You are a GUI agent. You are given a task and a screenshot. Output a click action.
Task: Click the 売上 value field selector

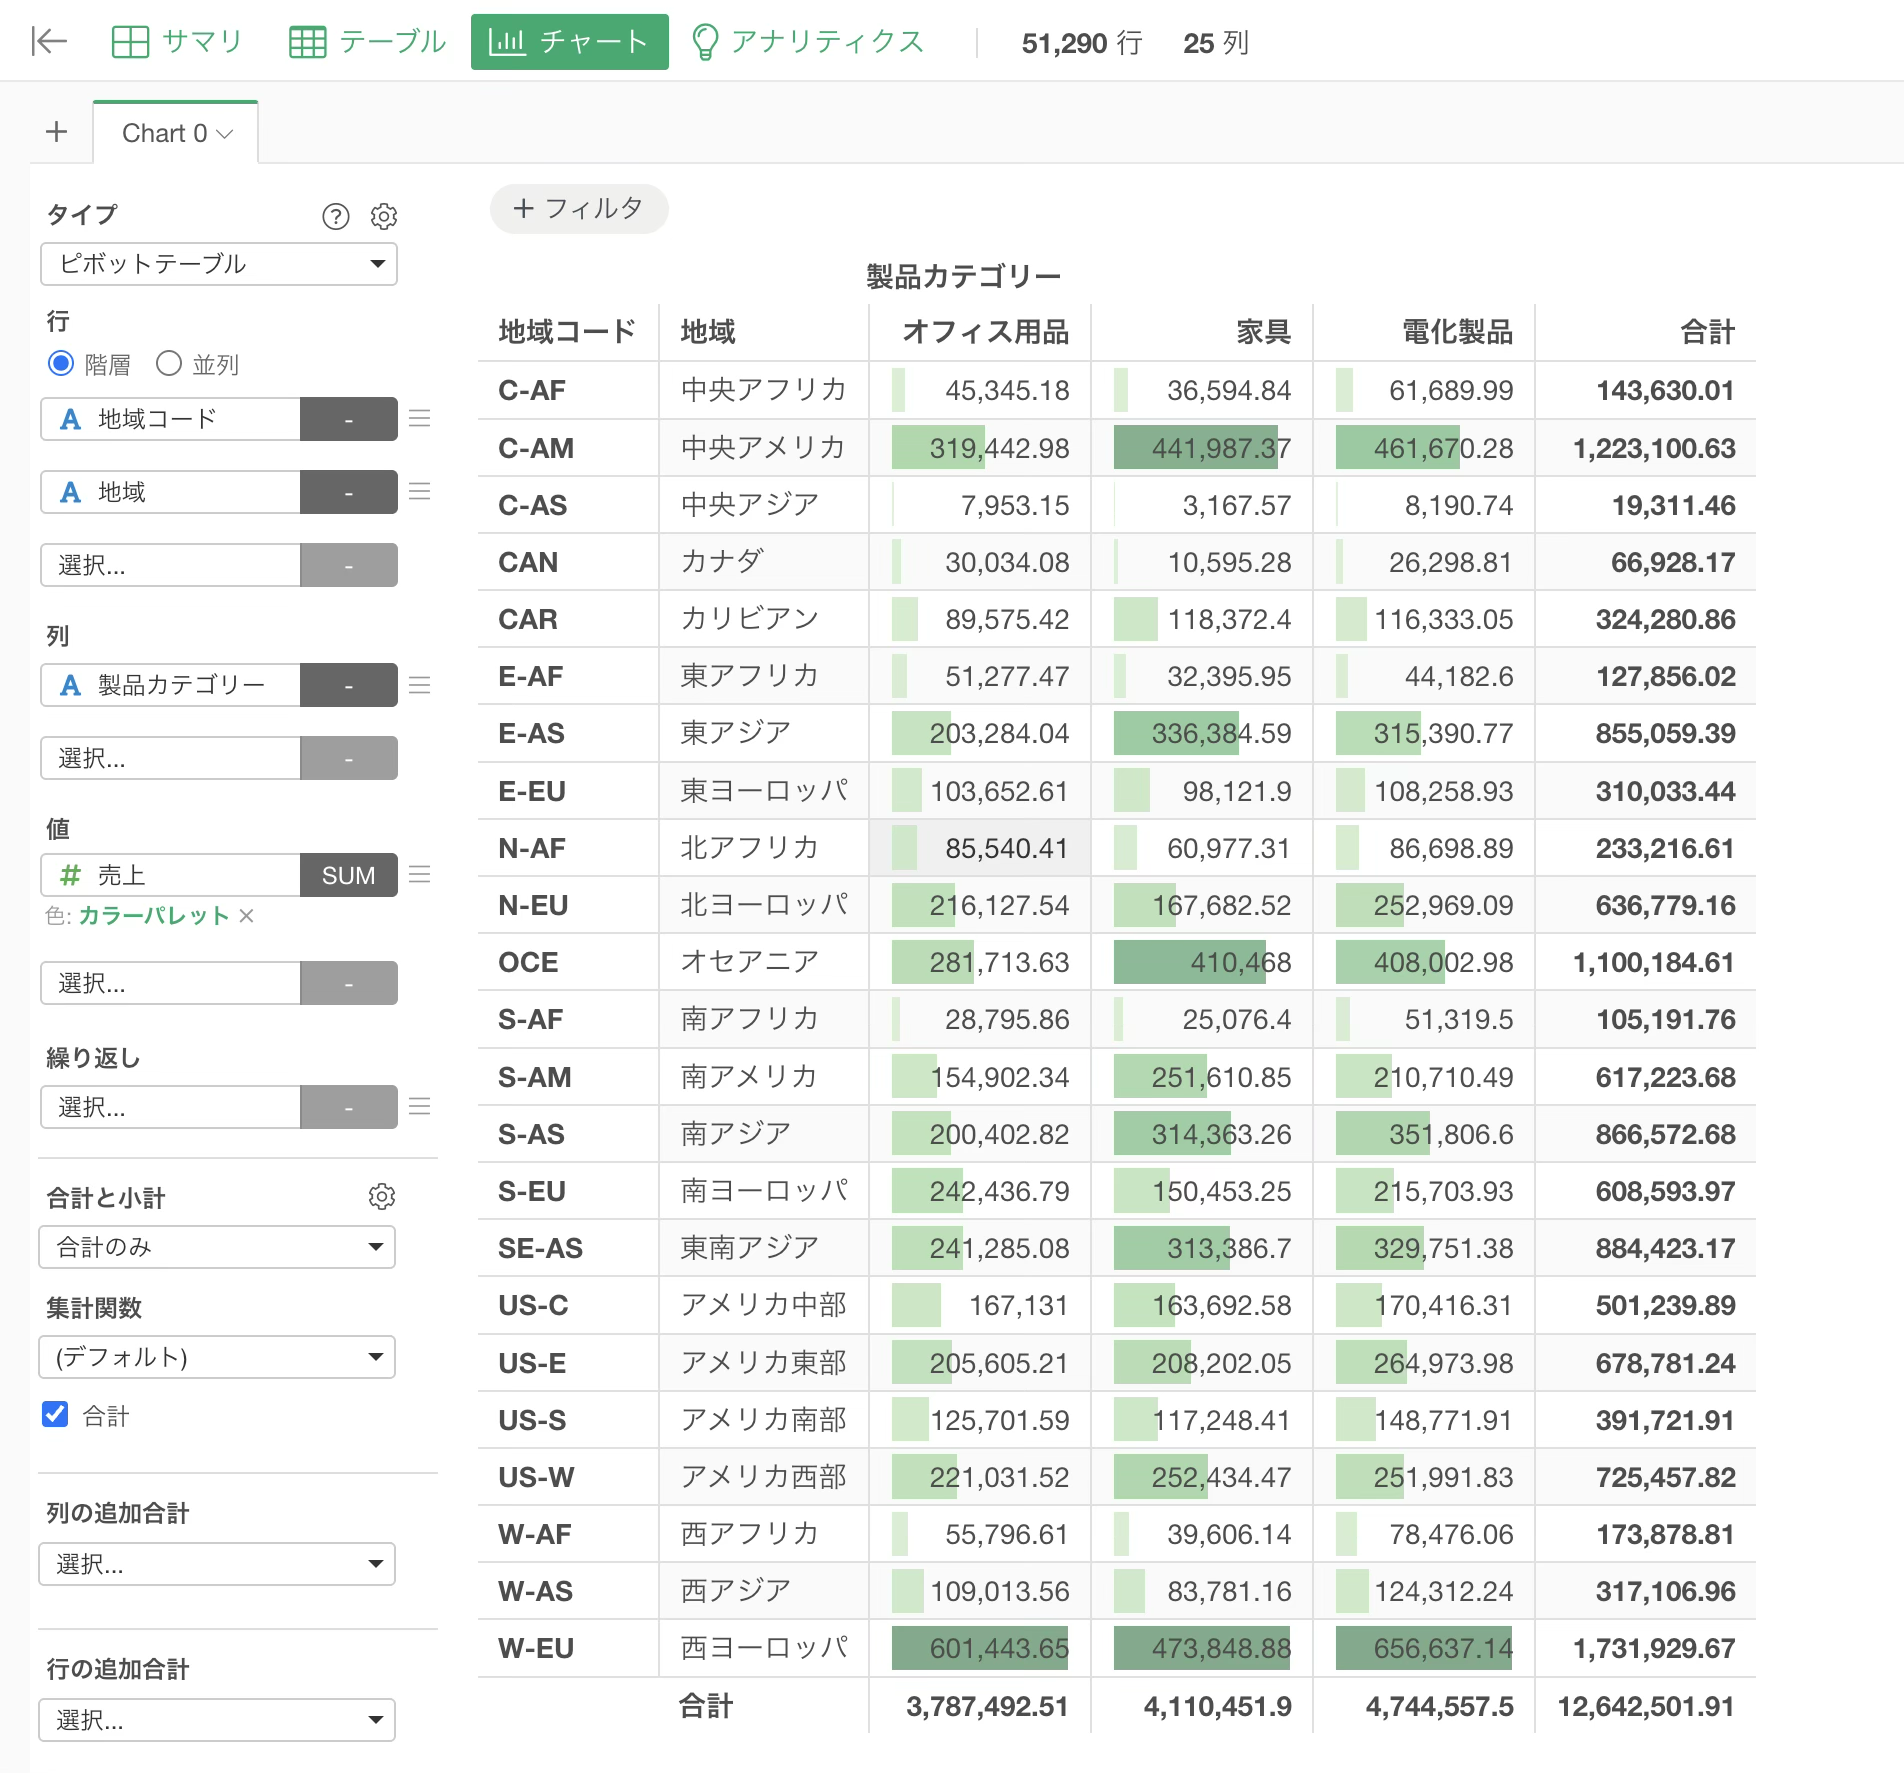[171, 875]
